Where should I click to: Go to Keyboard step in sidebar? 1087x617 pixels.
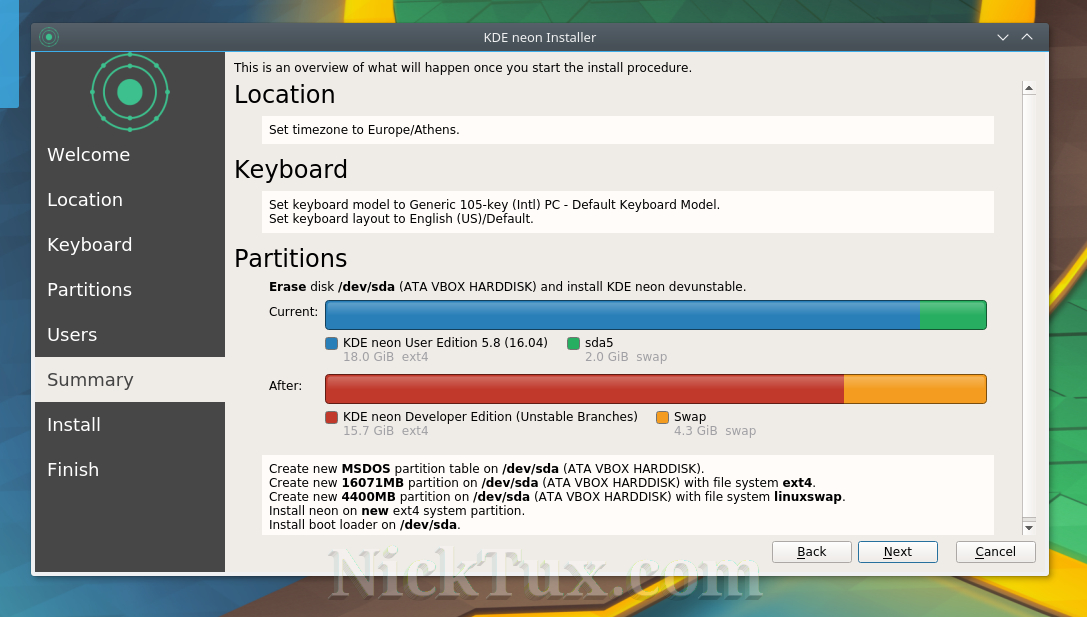[x=89, y=245]
